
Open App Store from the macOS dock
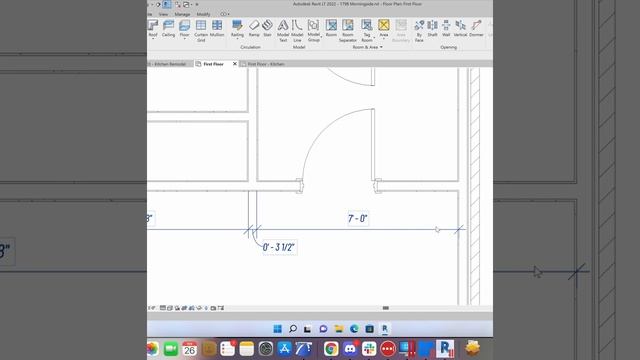[x=284, y=349]
